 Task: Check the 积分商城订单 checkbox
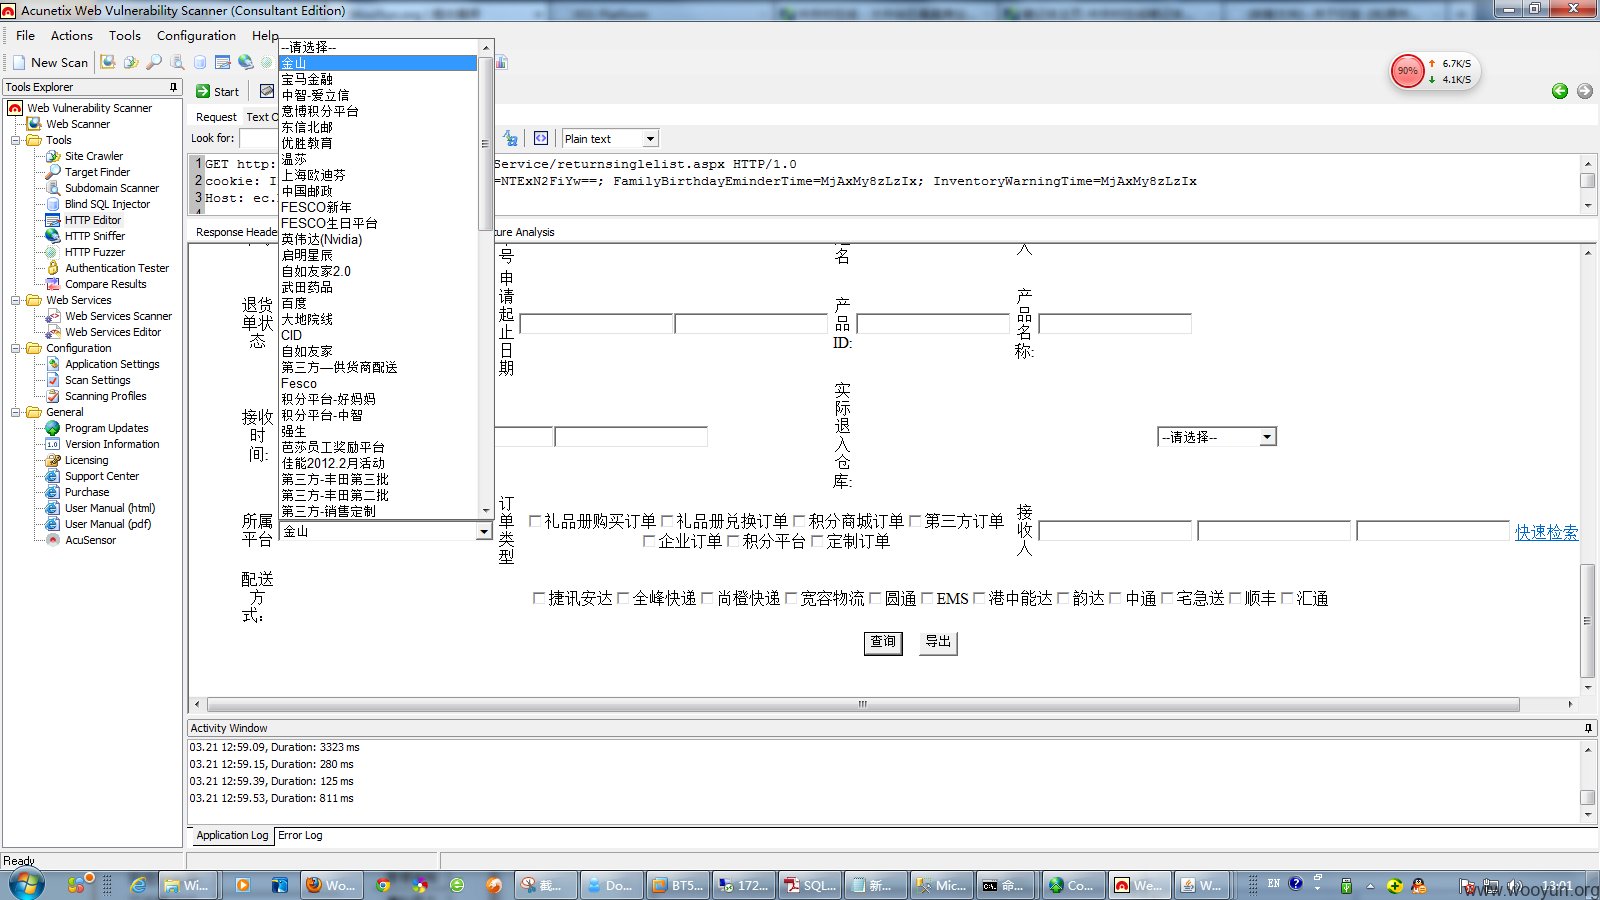pyautogui.click(x=799, y=521)
